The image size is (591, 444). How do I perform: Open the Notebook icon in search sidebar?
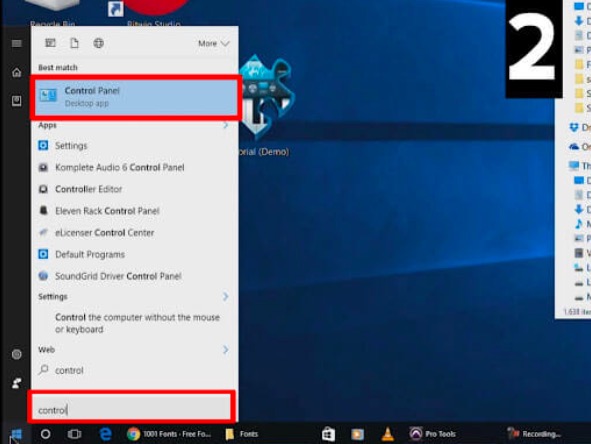pyautogui.click(x=16, y=101)
